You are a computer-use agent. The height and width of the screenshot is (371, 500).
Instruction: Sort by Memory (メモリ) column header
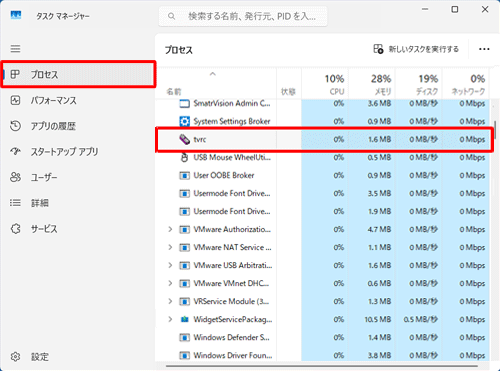point(372,84)
